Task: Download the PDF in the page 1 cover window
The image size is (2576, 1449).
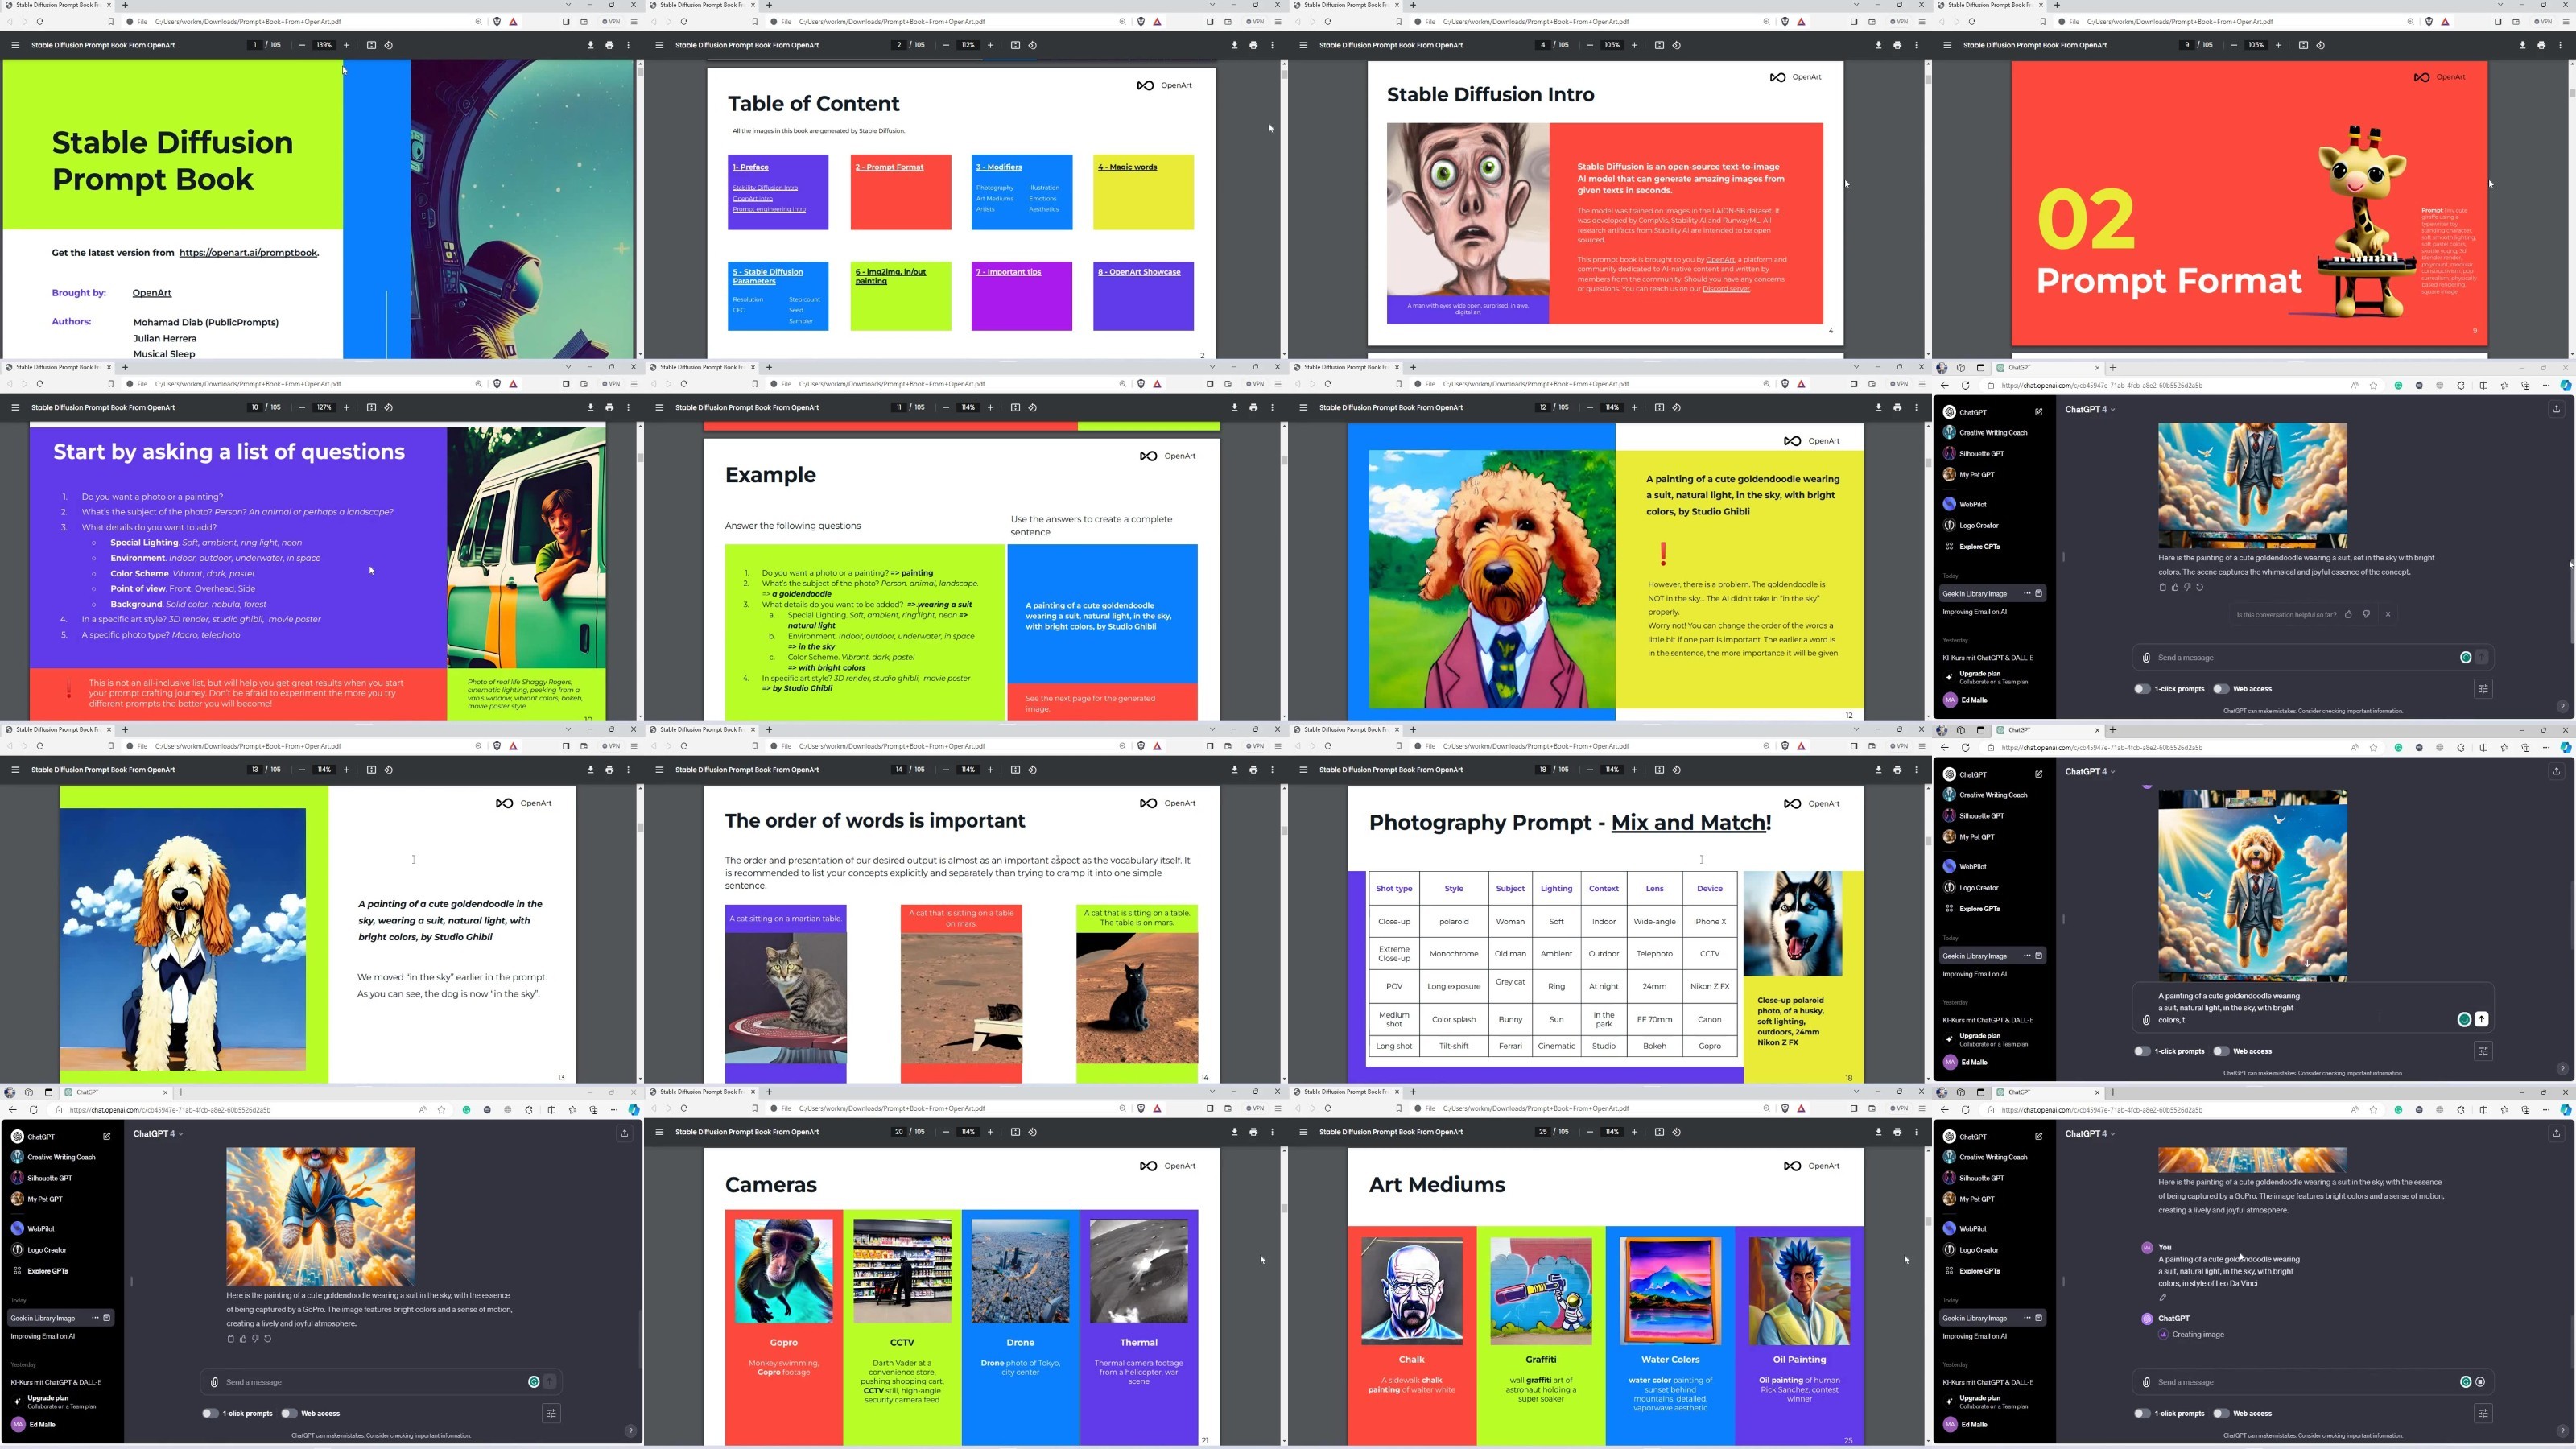Action: (590, 45)
